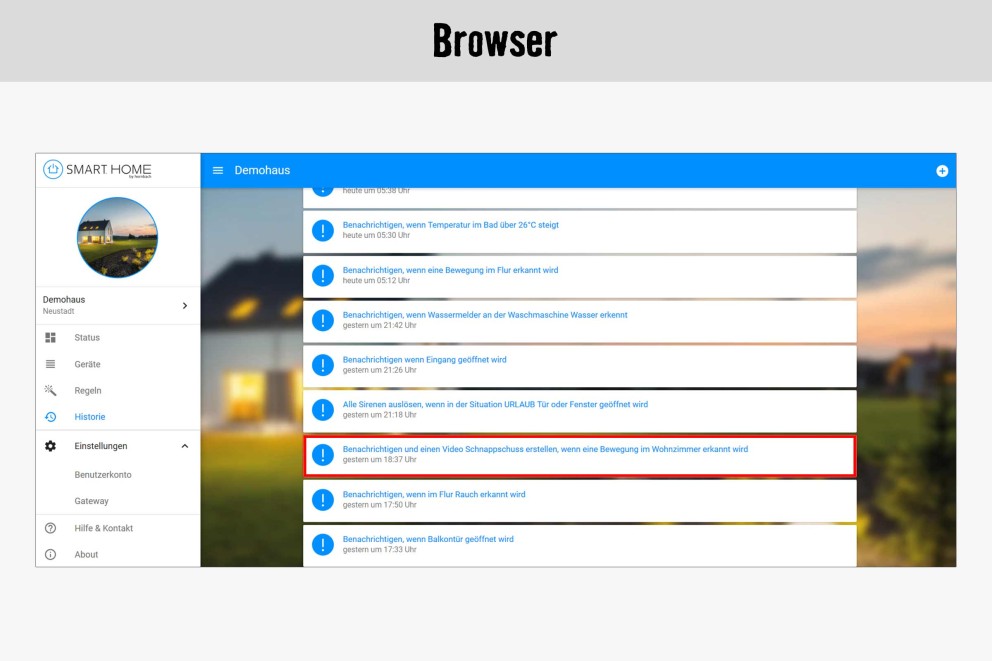Open the hamburger menu next to Demohaus

point(218,170)
